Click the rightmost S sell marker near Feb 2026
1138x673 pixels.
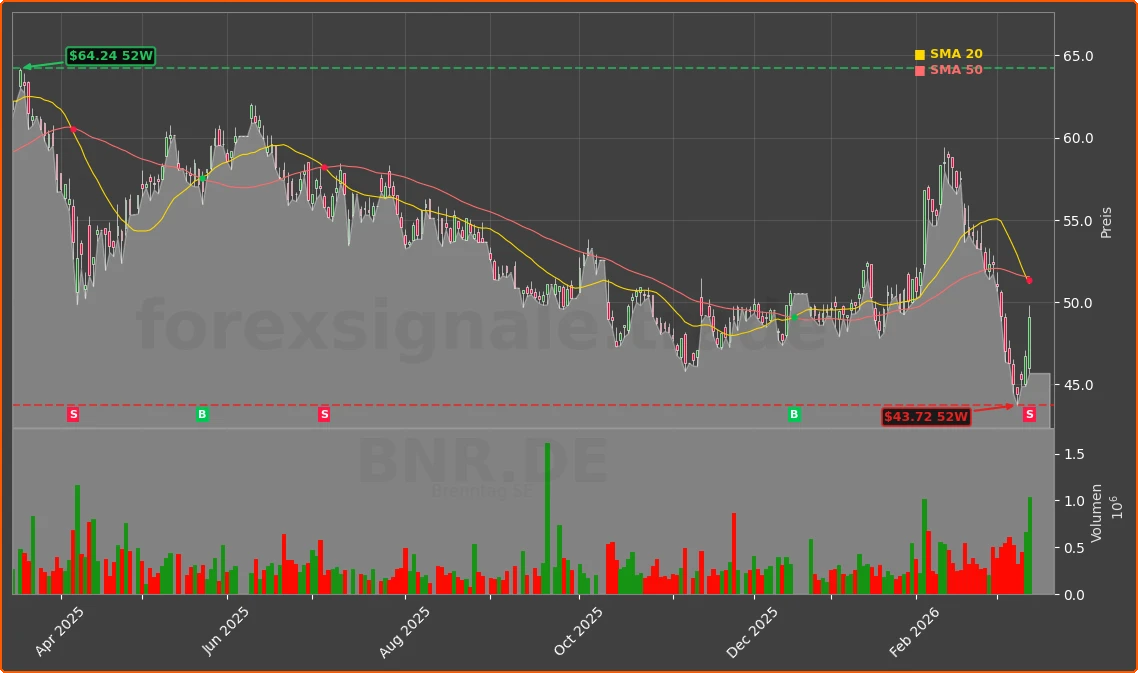coord(1029,414)
